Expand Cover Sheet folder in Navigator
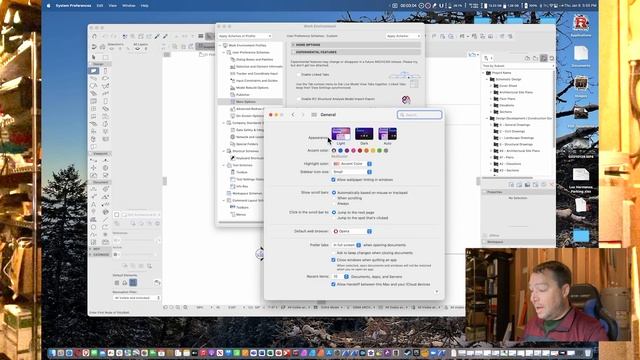Screen dimensions: 640x360 coord(491,86)
